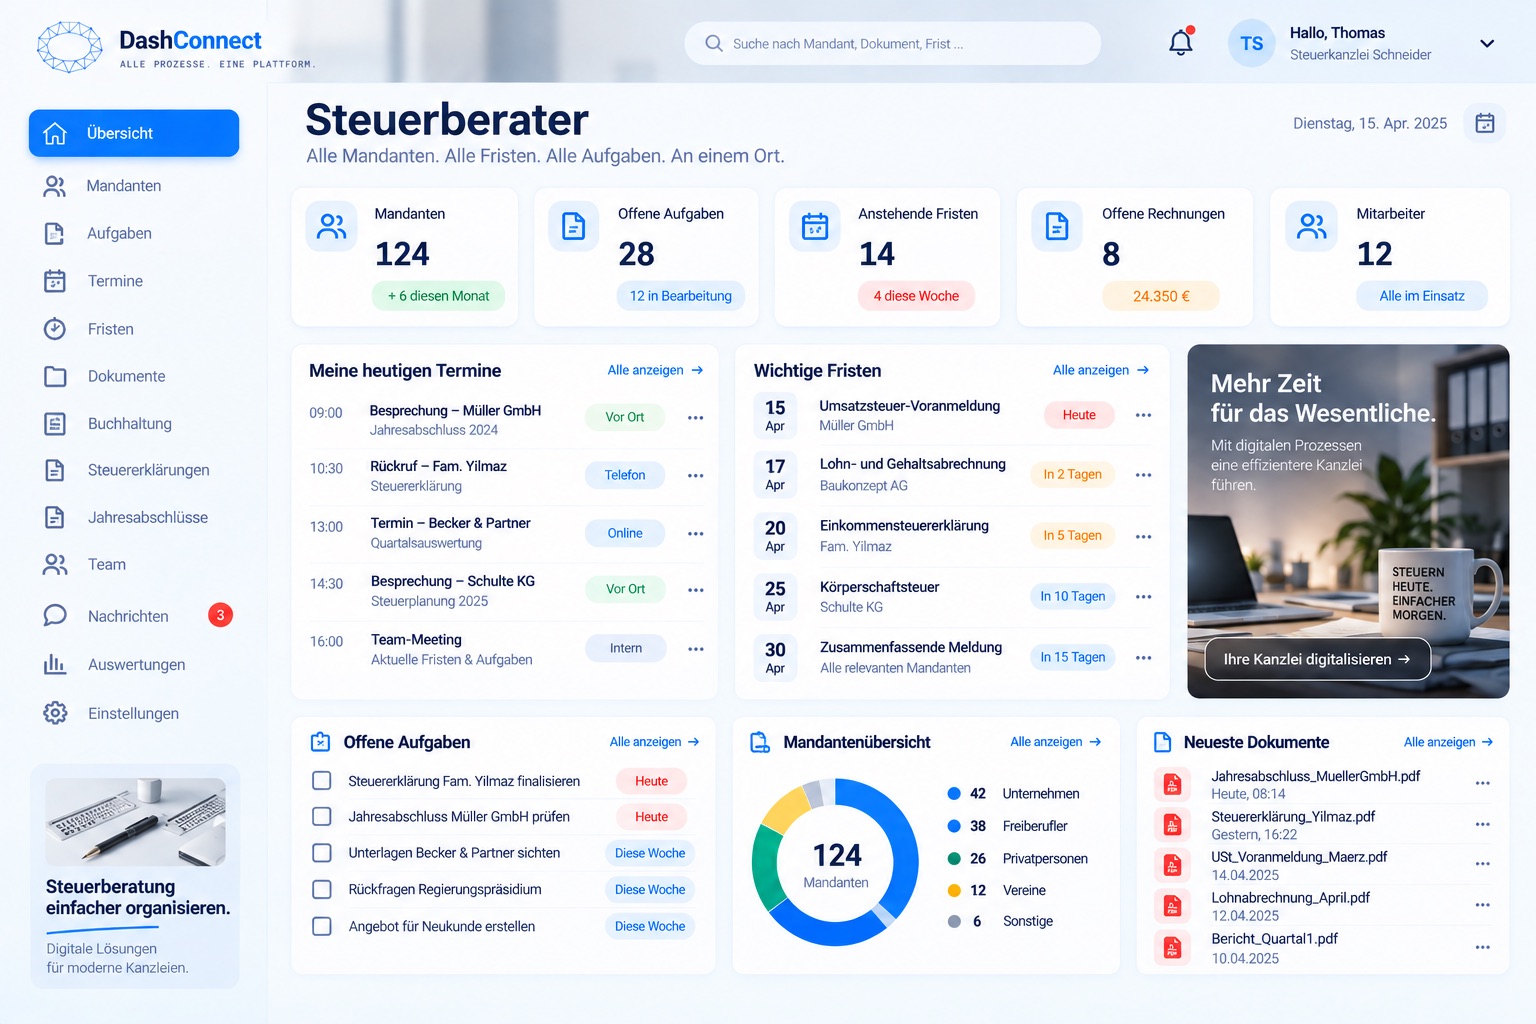Open notifications bell icon
1536x1024 pixels.
pos(1181,42)
